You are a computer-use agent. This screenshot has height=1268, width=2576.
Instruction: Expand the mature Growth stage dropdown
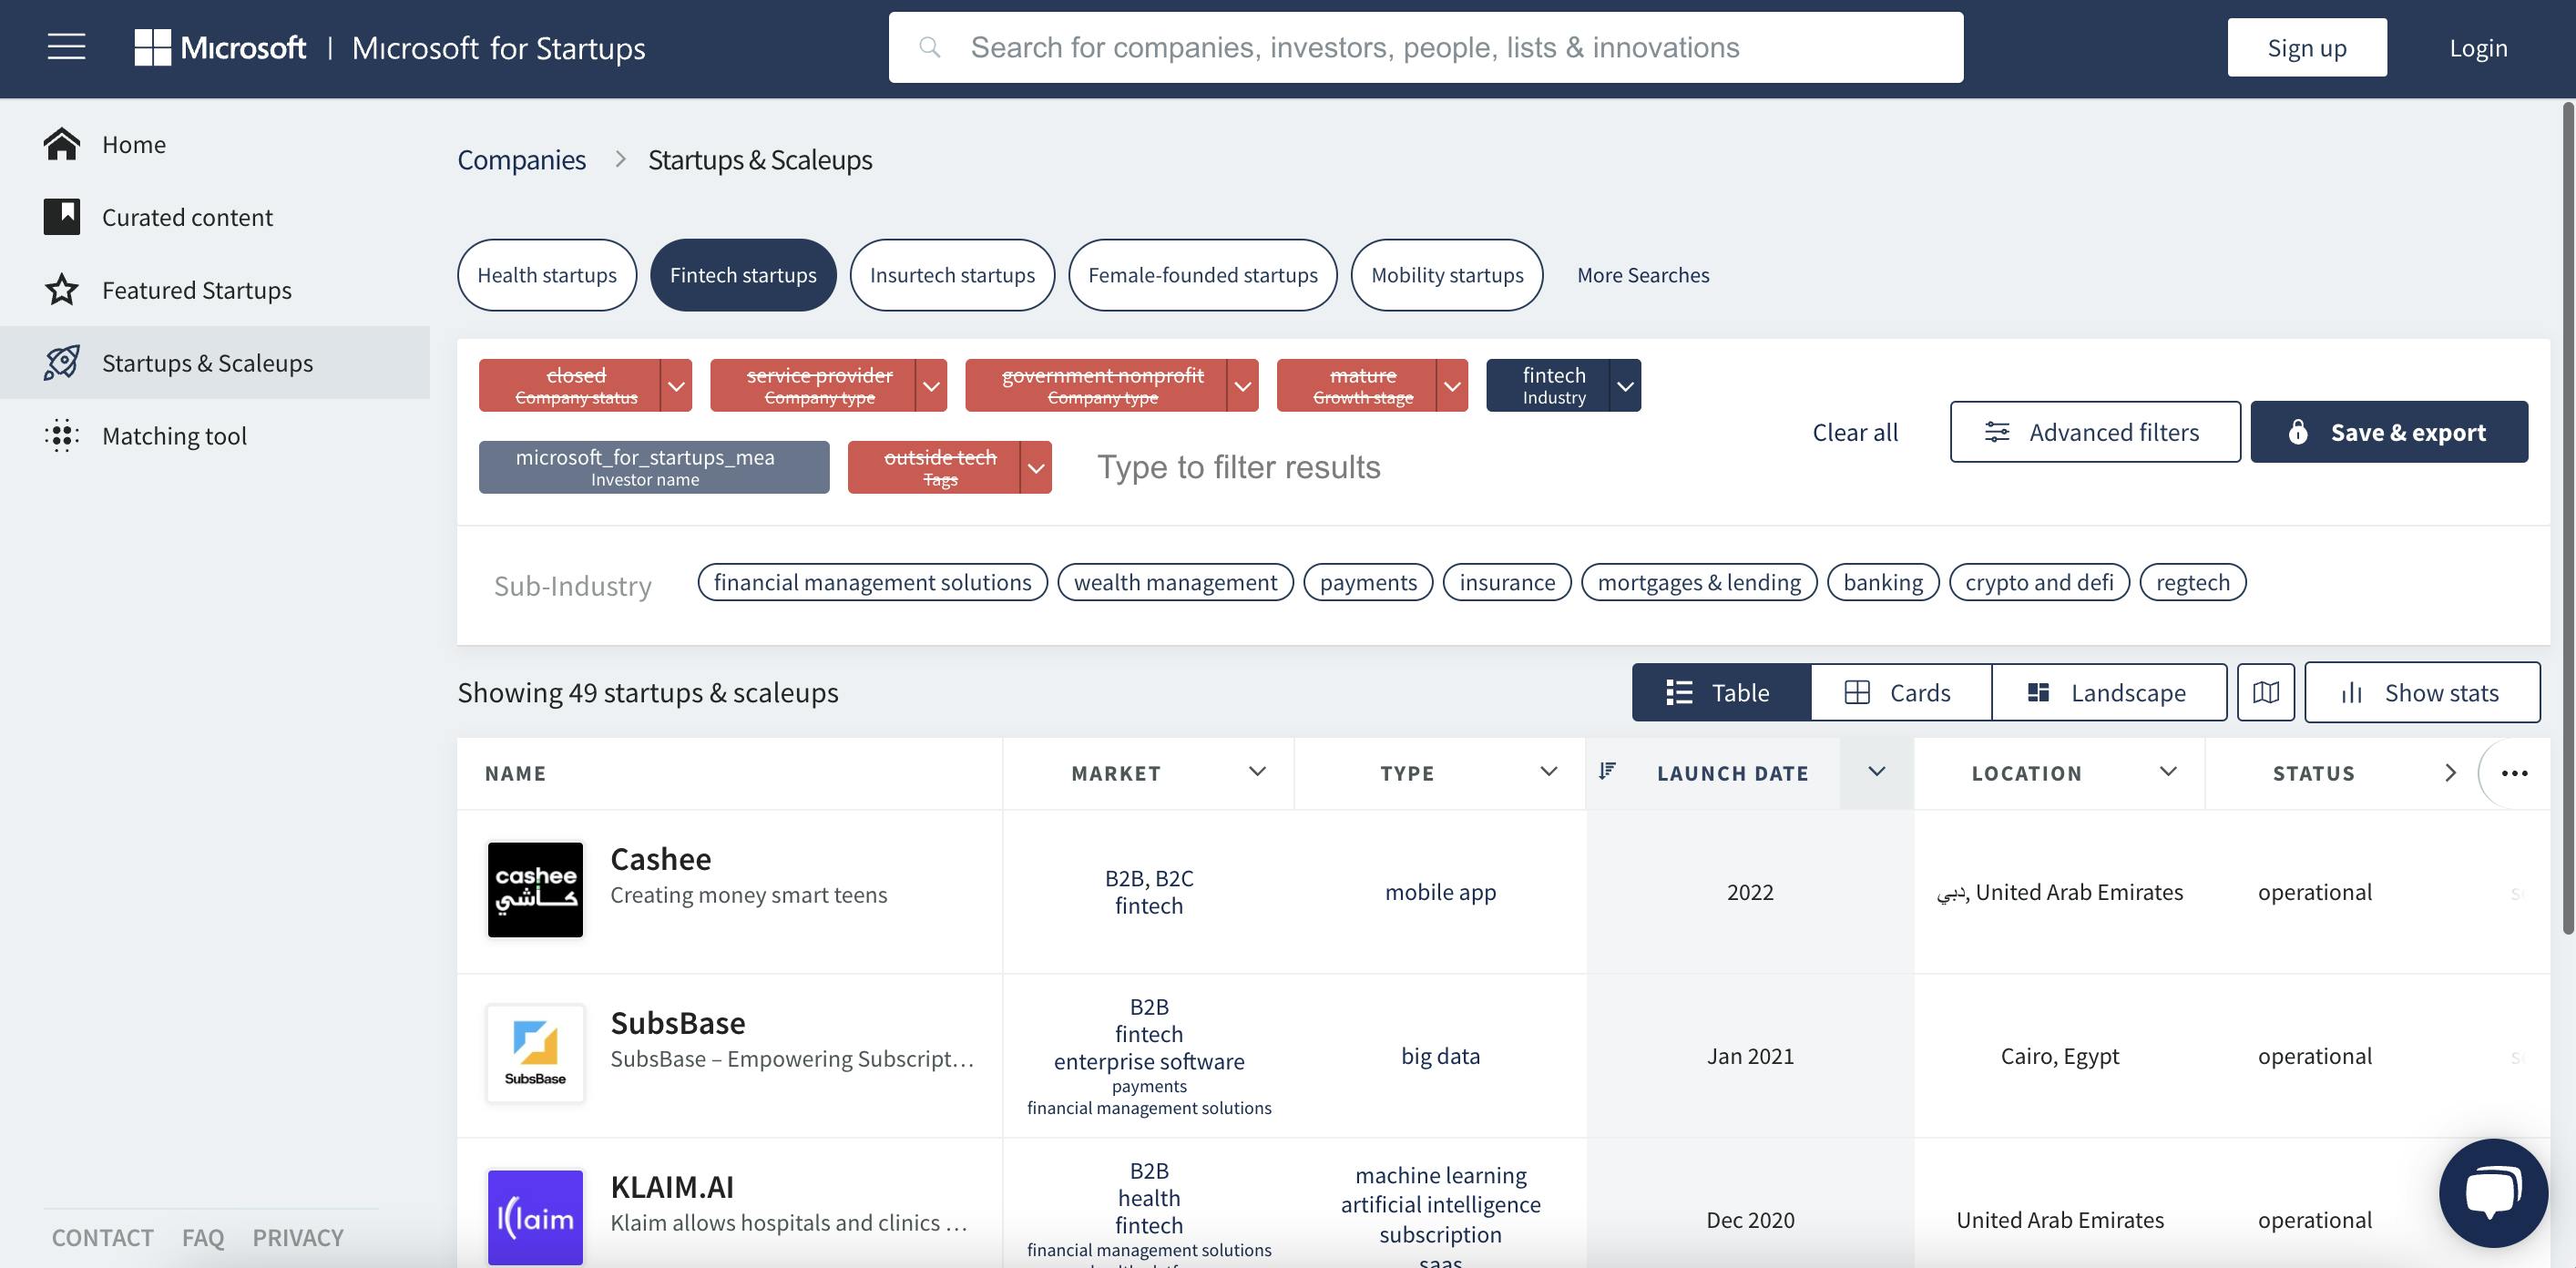[1452, 386]
